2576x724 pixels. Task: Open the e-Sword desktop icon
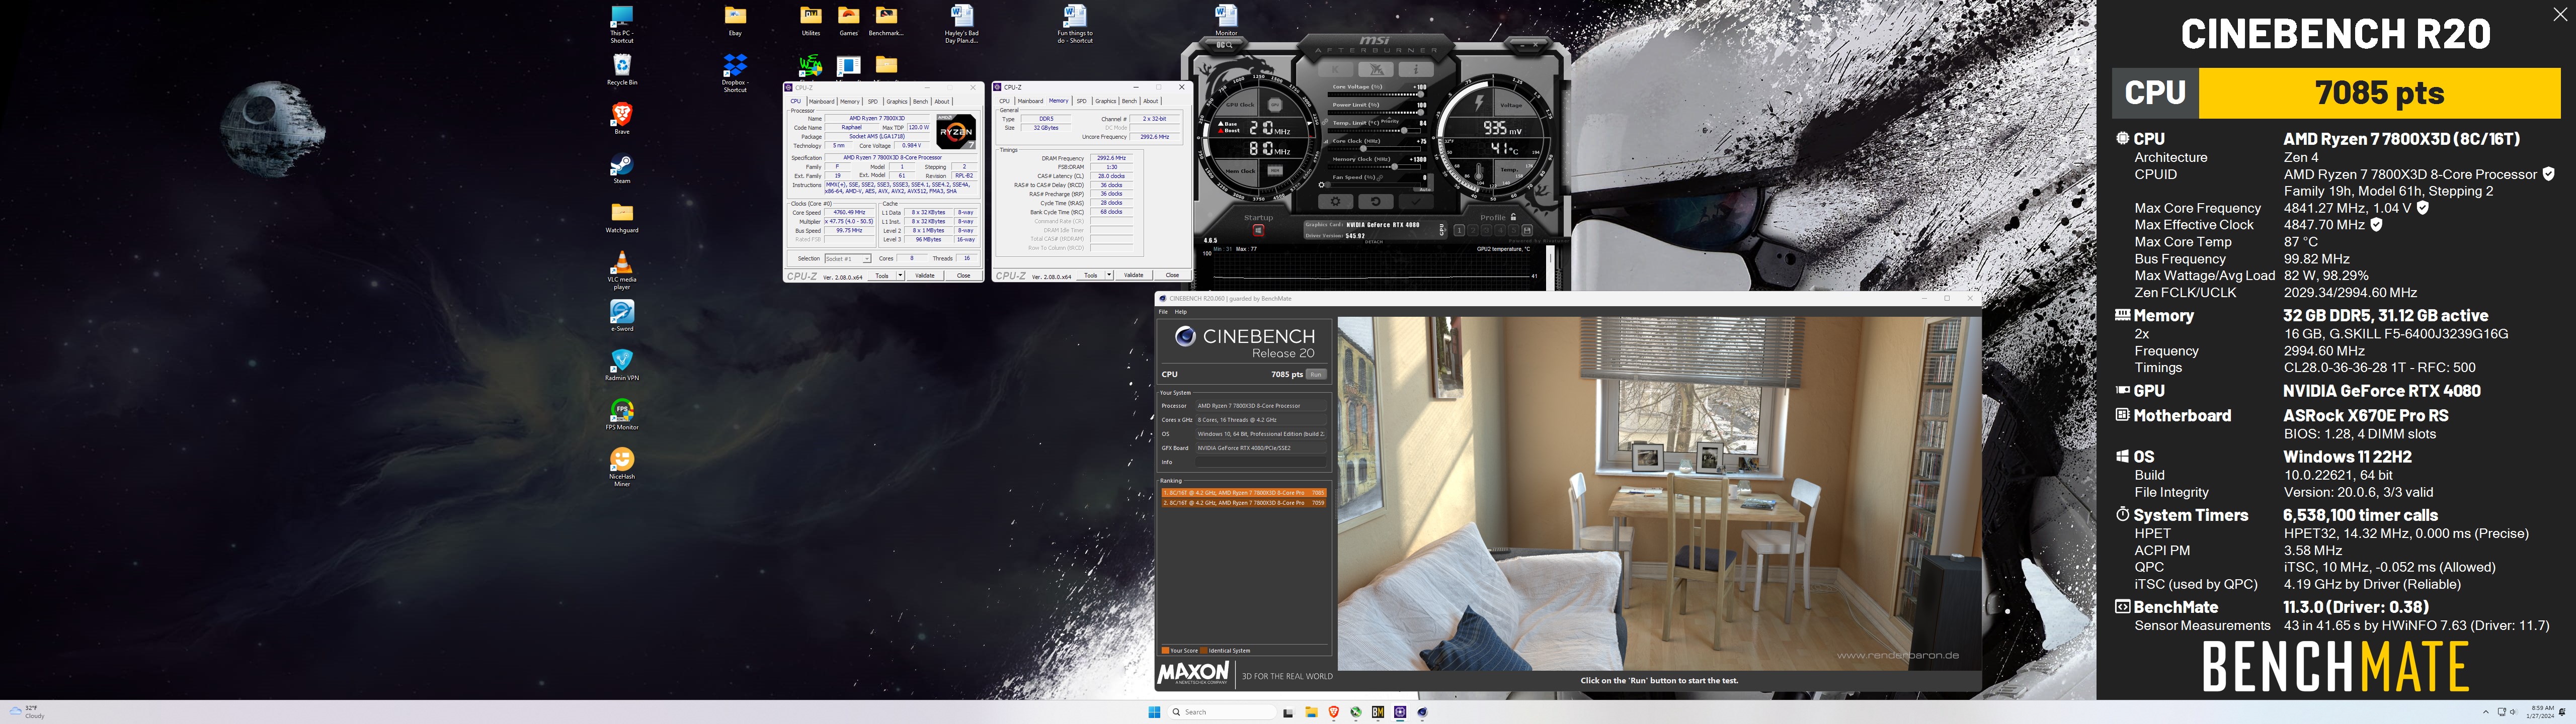[x=622, y=316]
